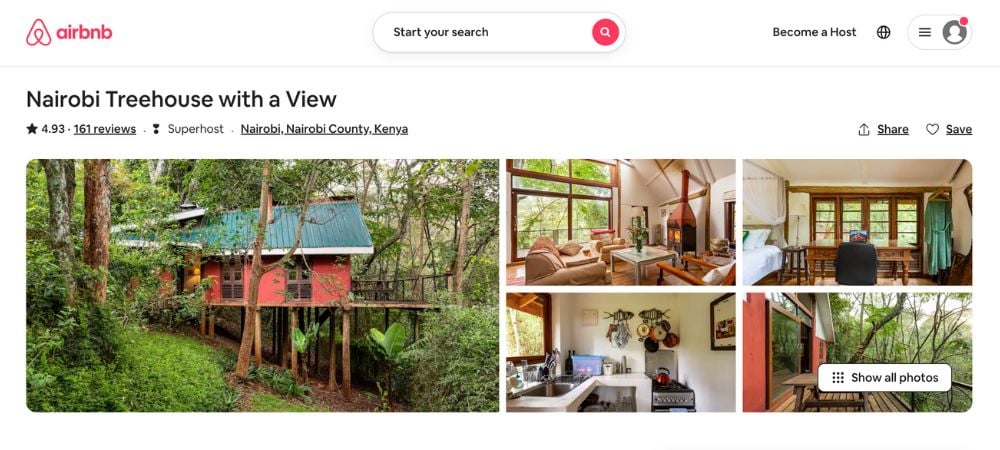Open the bedroom with desk photo
The height and width of the screenshot is (450, 1000).
pyautogui.click(x=857, y=222)
